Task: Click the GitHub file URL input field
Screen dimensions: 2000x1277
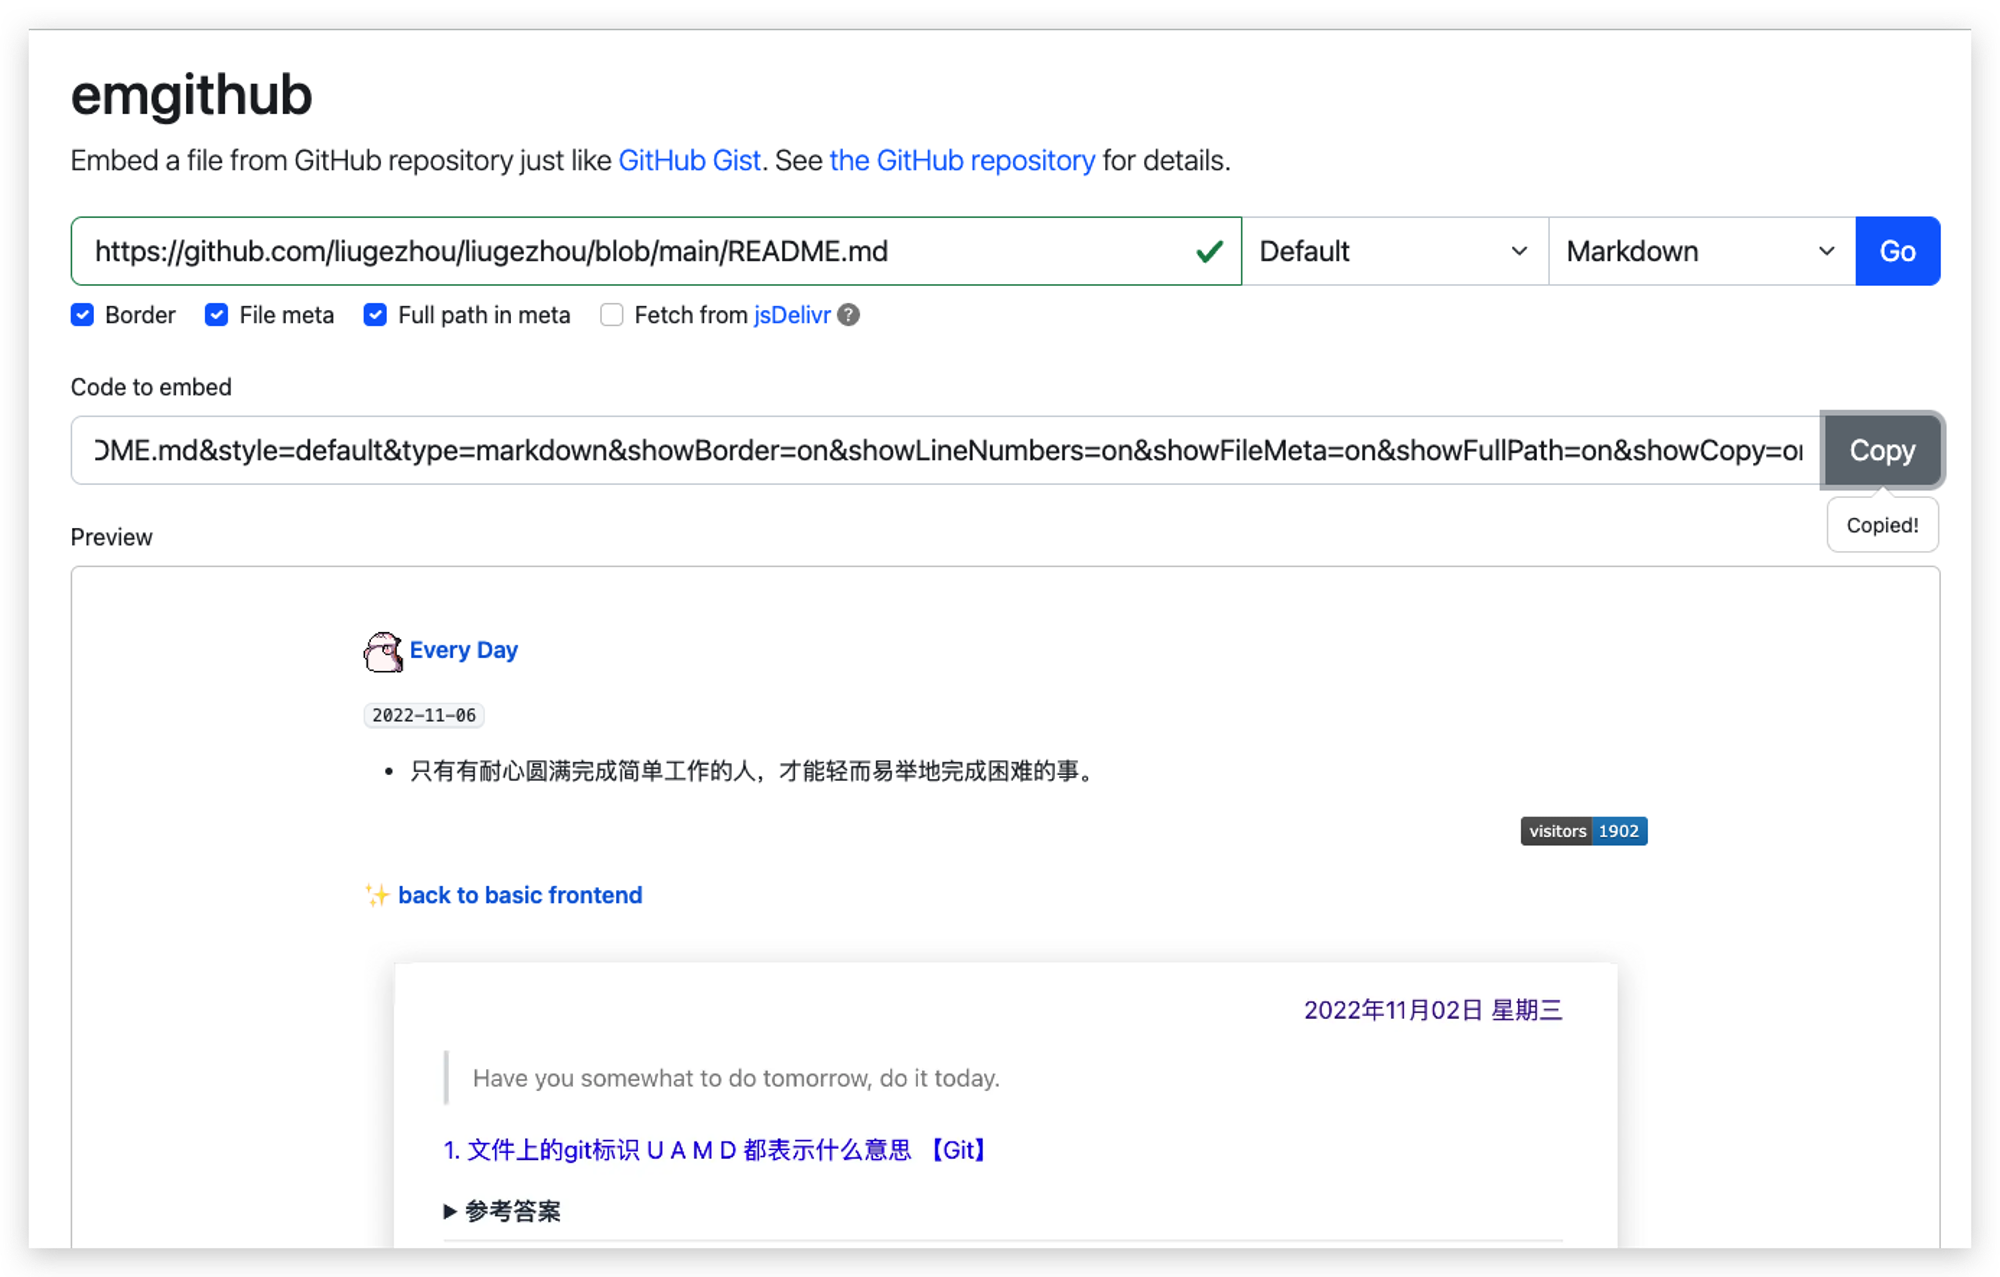Action: click(x=656, y=251)
